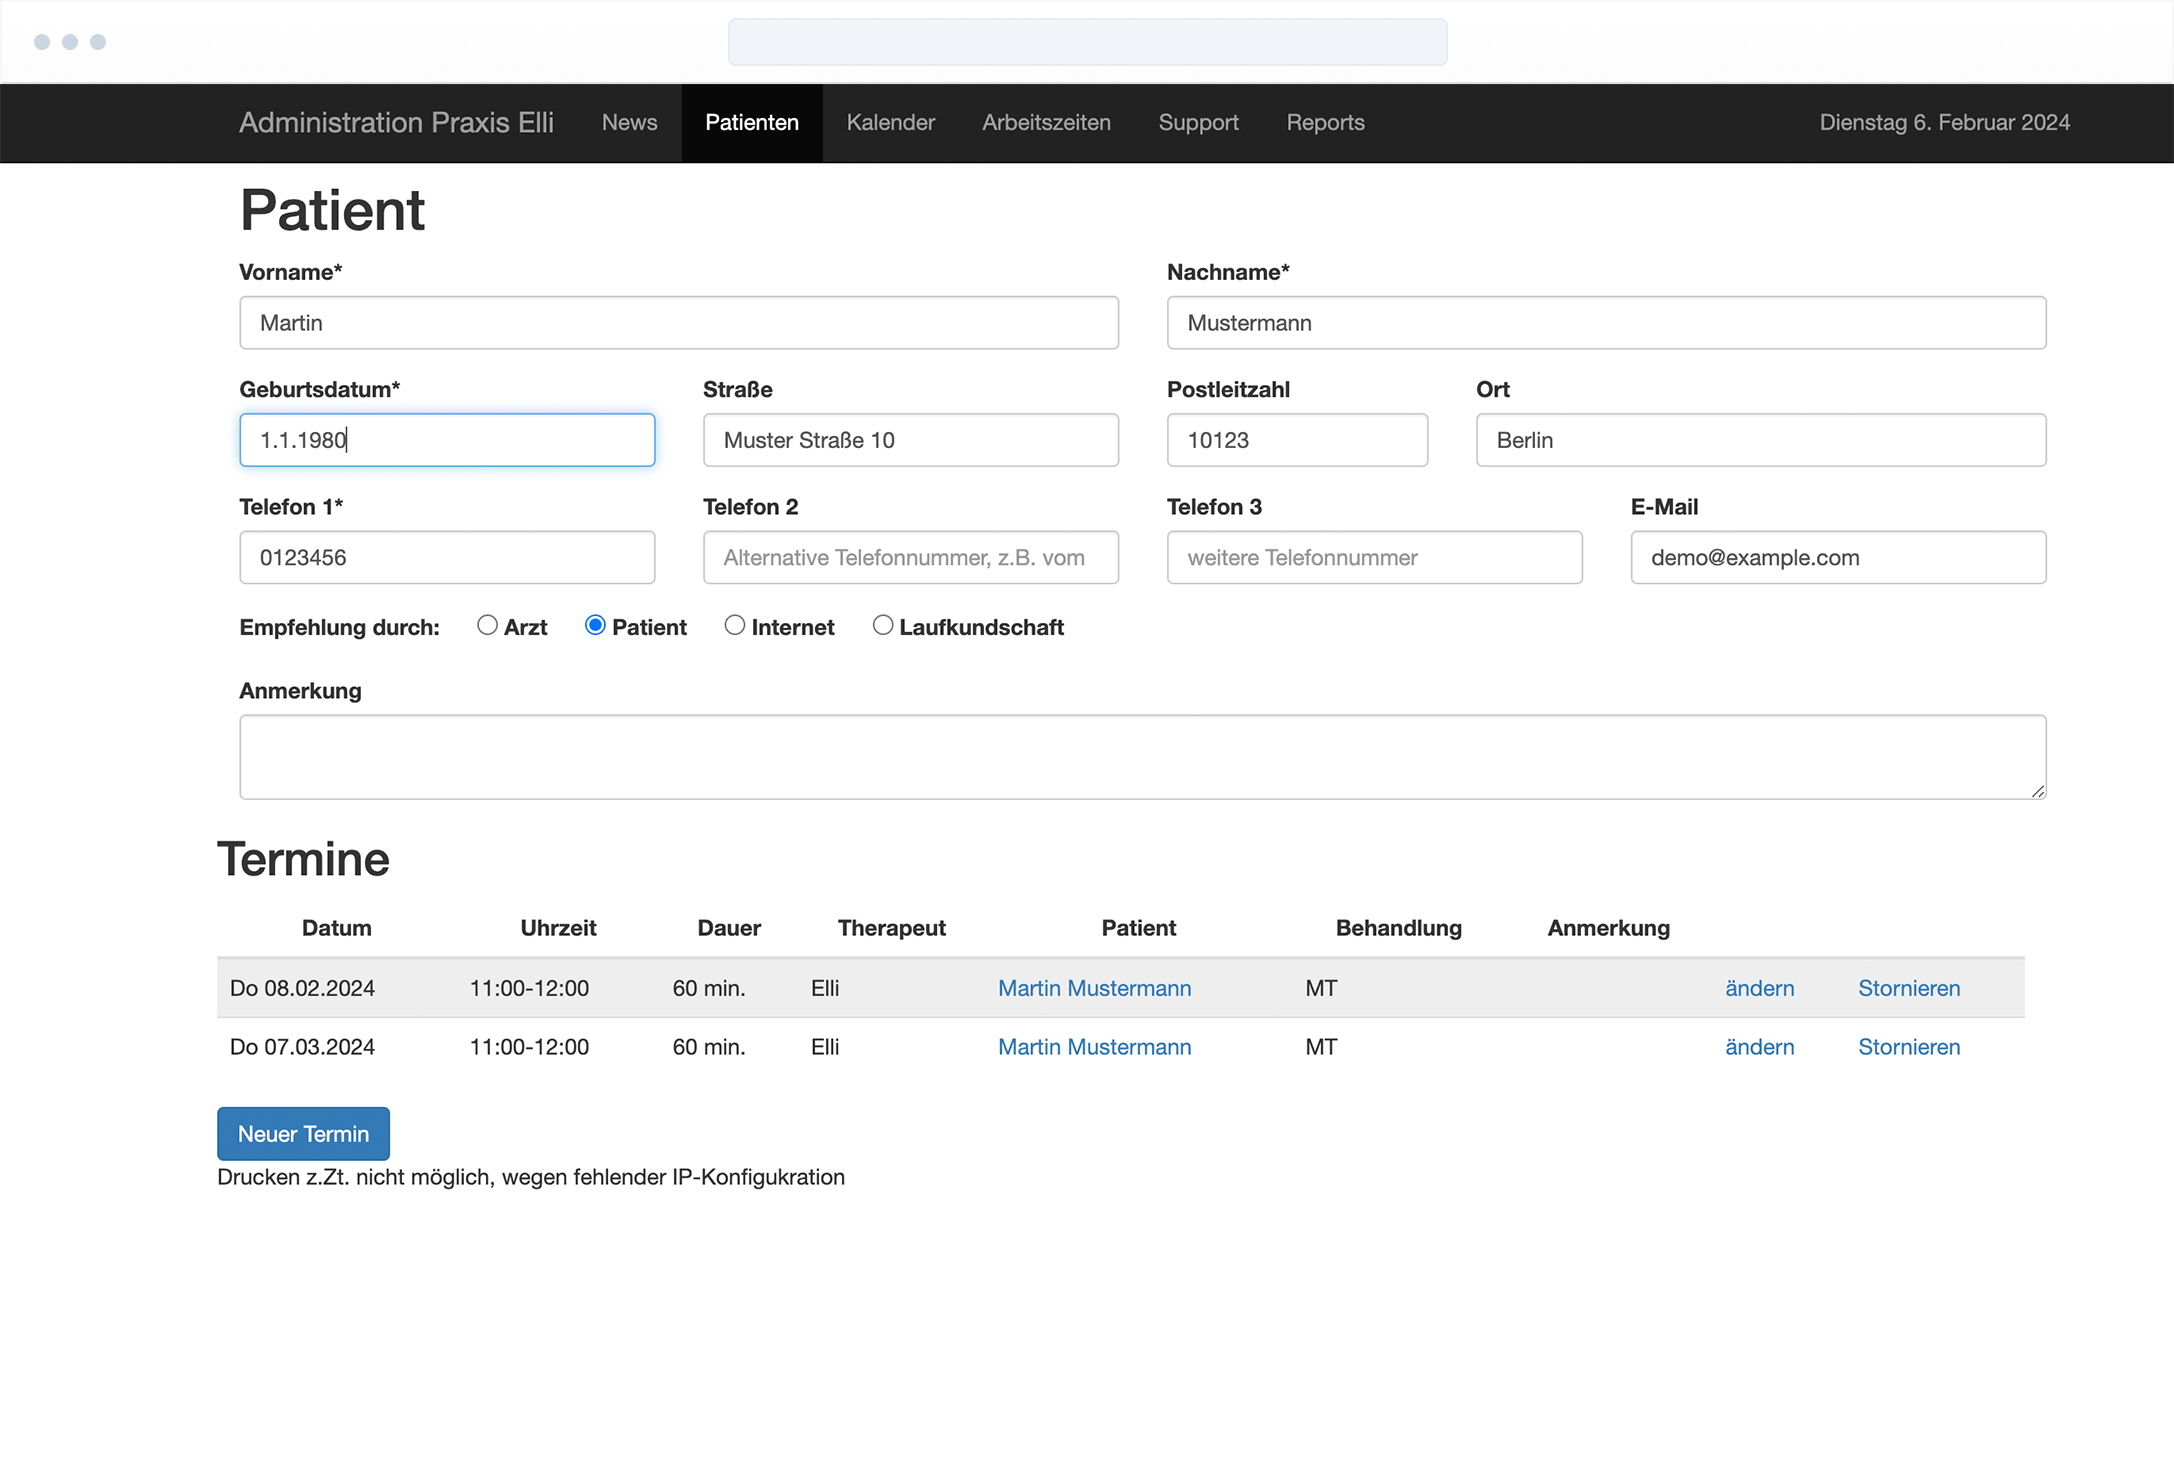The width and height of the screenshot is (2174, 1464).
Task: Cancel the 08.02.2024 appointment via Stornieren
Action: coord(1909,988)
